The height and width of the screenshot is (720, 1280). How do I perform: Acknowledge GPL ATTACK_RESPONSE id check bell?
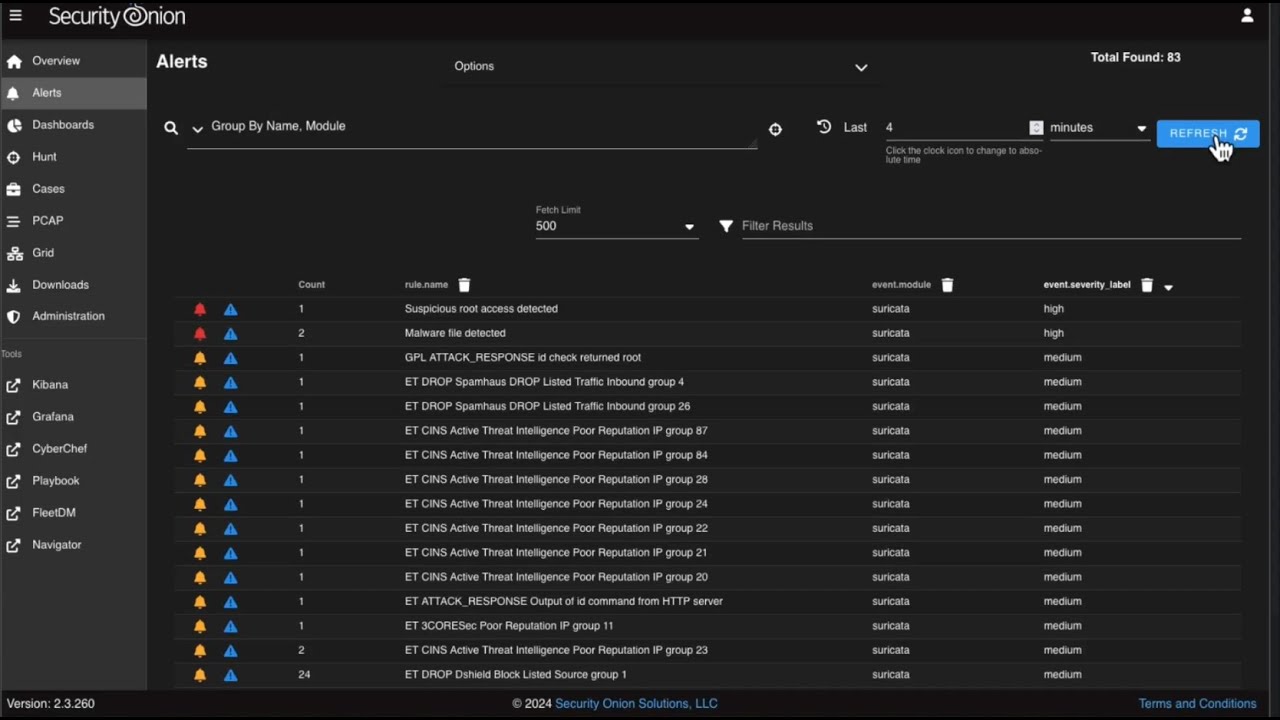[200, 358]
